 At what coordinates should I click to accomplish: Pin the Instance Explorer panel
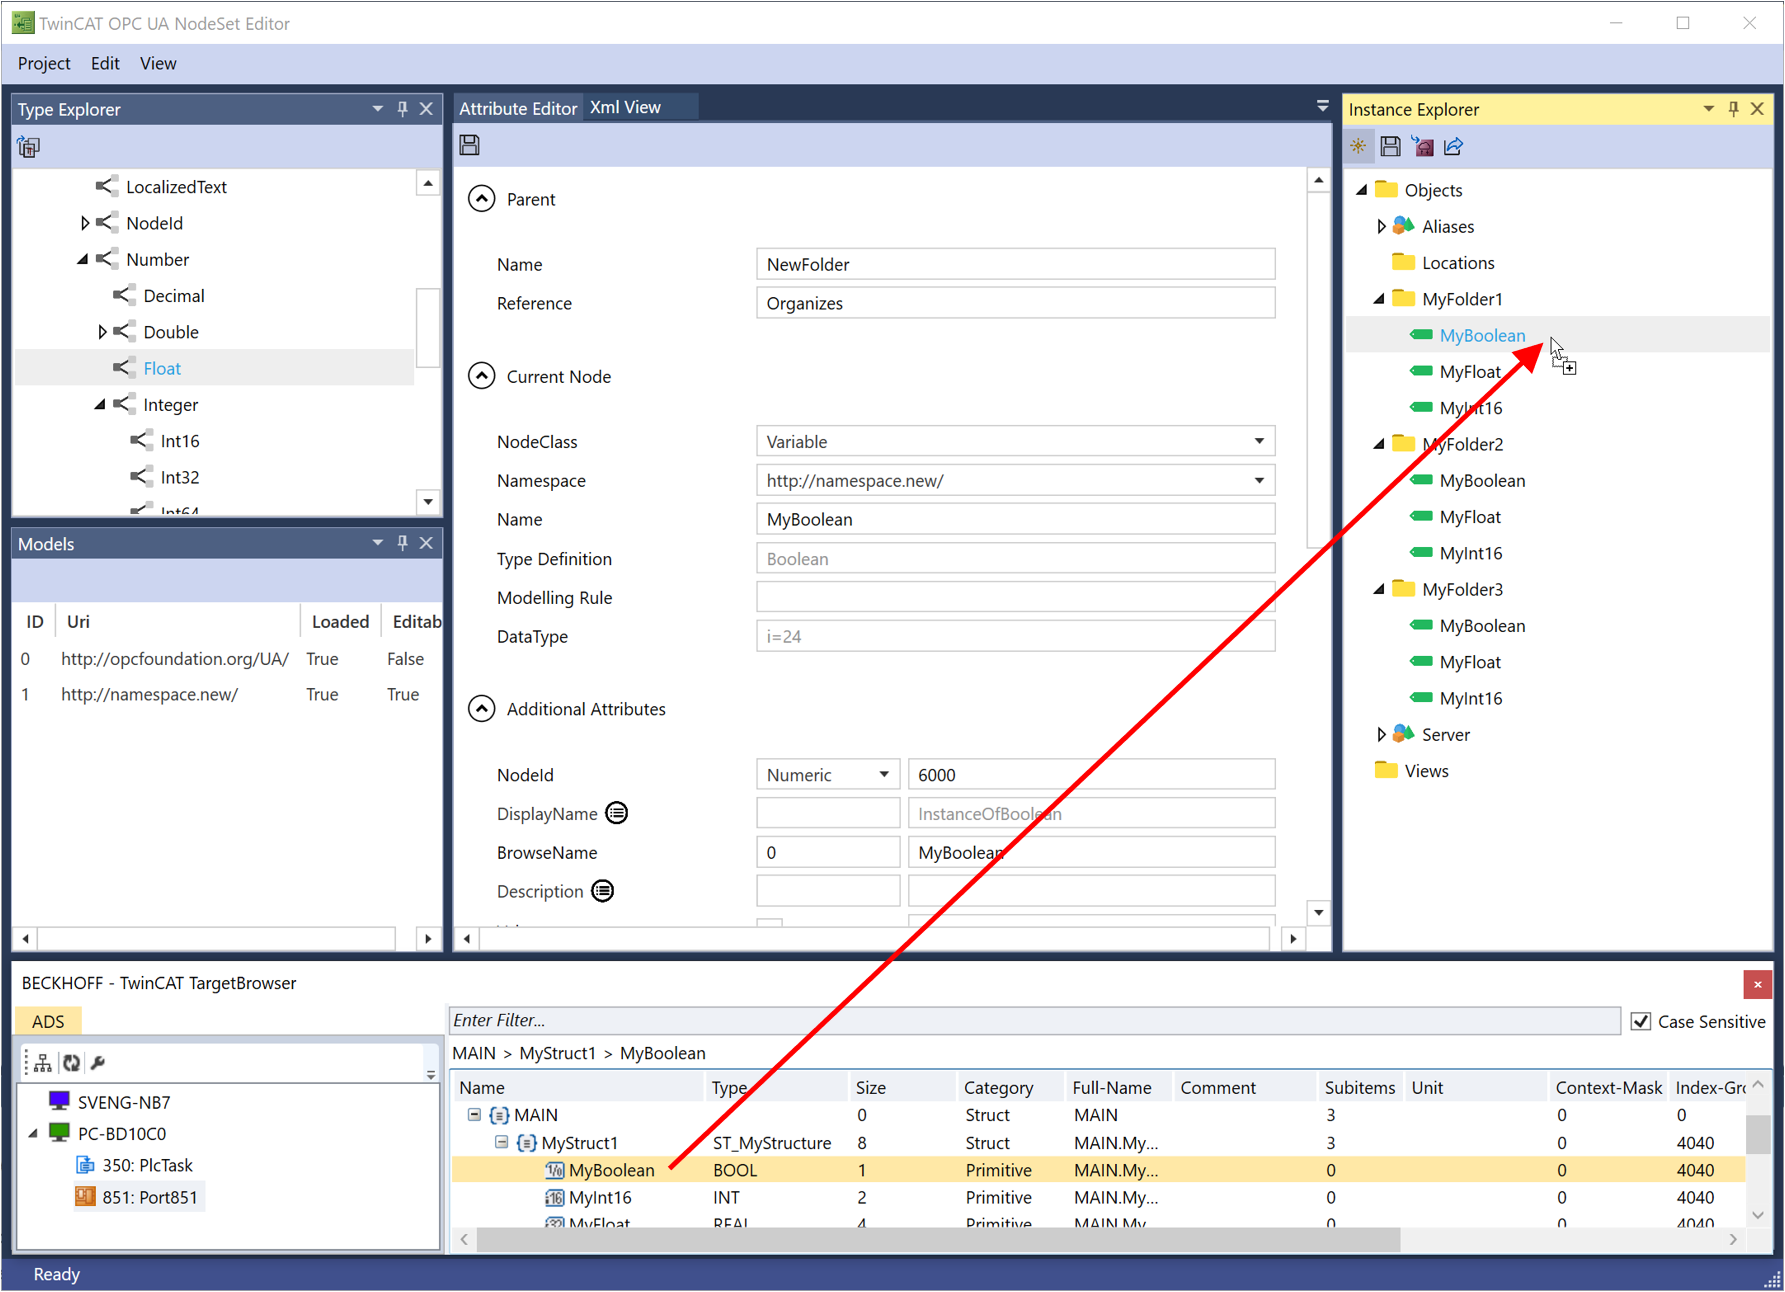click(1733, 109)
